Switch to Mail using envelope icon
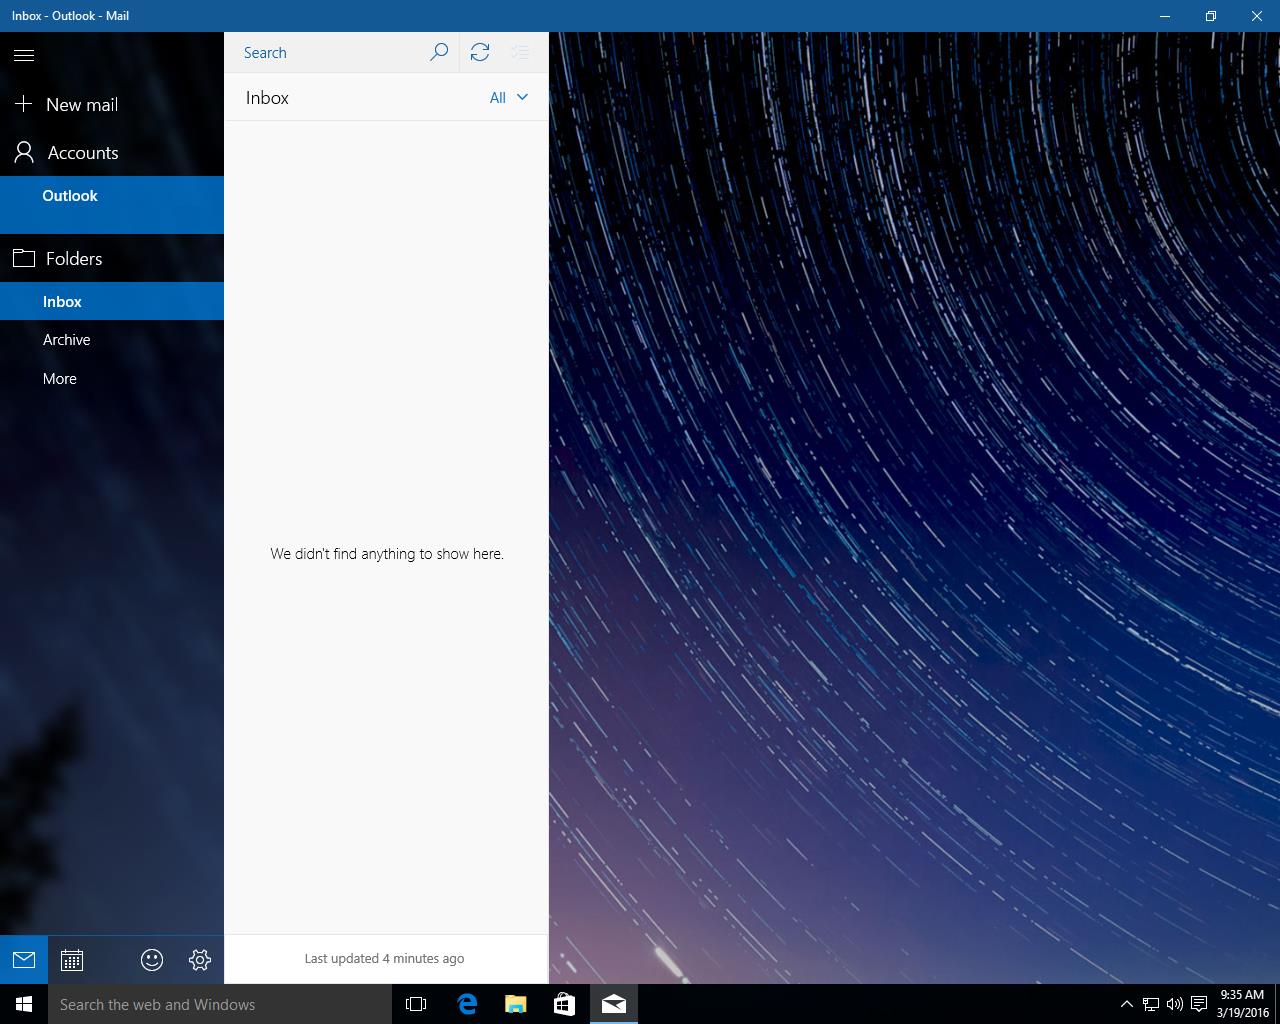 tap(24, 960)
